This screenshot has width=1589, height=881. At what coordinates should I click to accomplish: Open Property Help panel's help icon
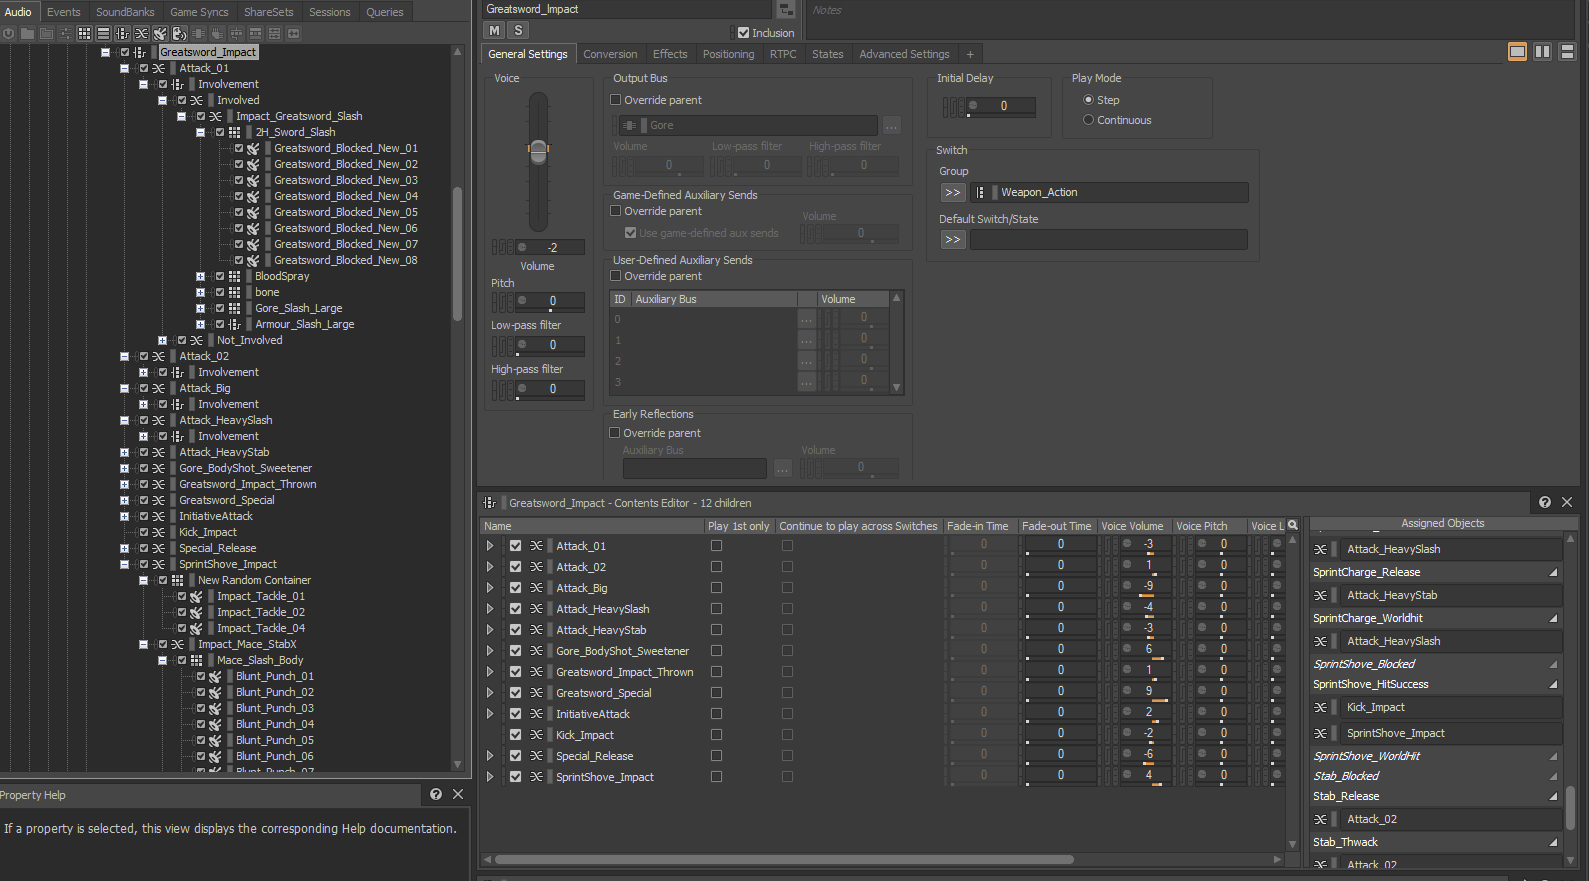[436, 794]
